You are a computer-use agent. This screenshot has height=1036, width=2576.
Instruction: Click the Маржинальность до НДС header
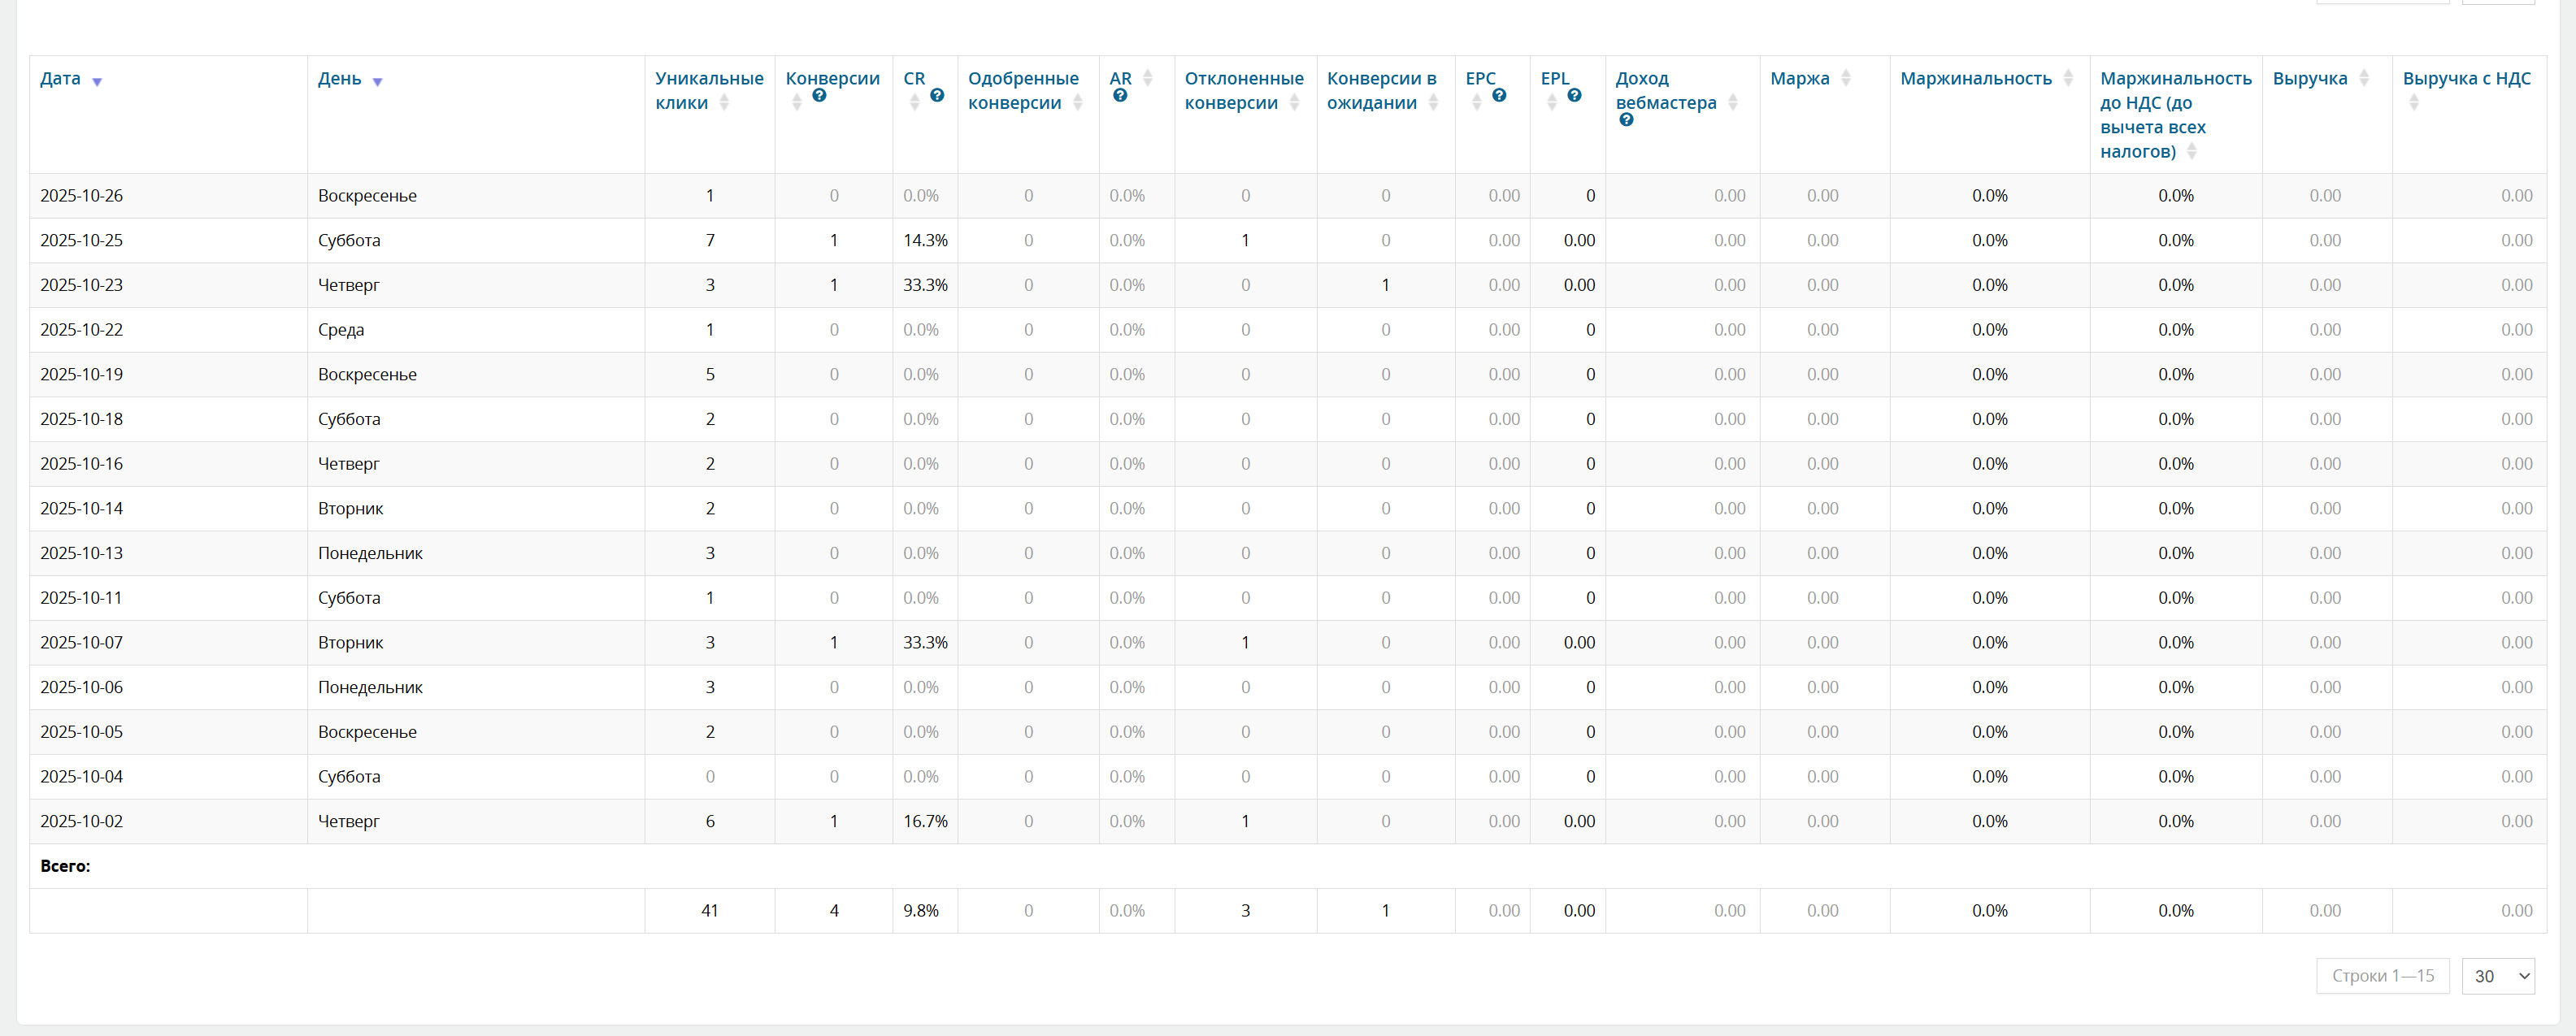click(2175, 114)
